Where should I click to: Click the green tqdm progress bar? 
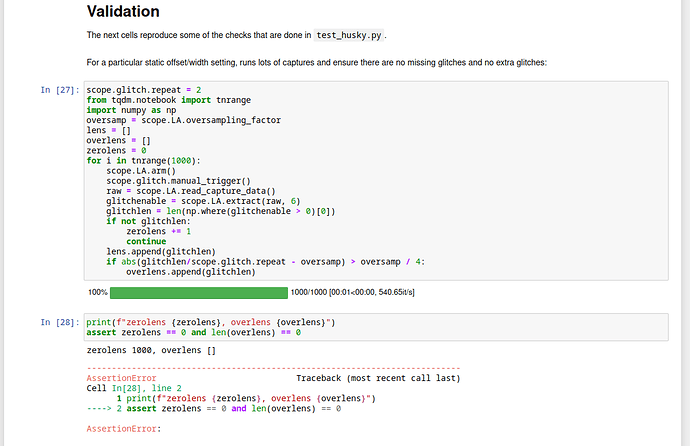(198, 293)
